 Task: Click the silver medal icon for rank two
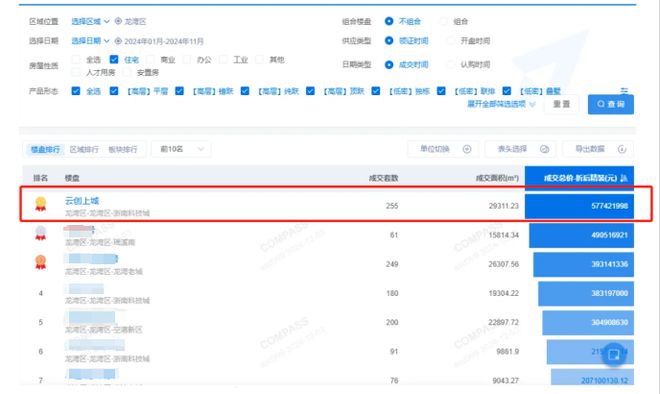(x=40, y=233)
